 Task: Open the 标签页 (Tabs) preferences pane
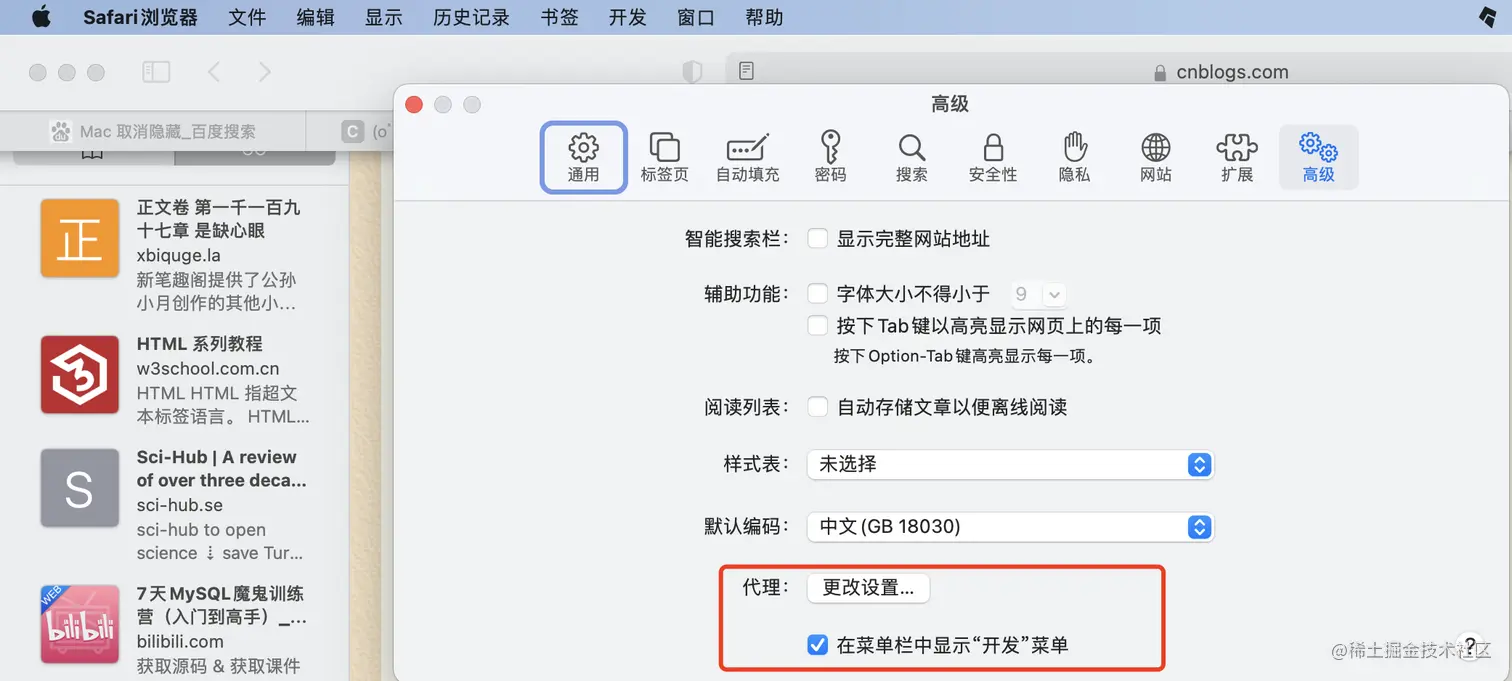665,157
